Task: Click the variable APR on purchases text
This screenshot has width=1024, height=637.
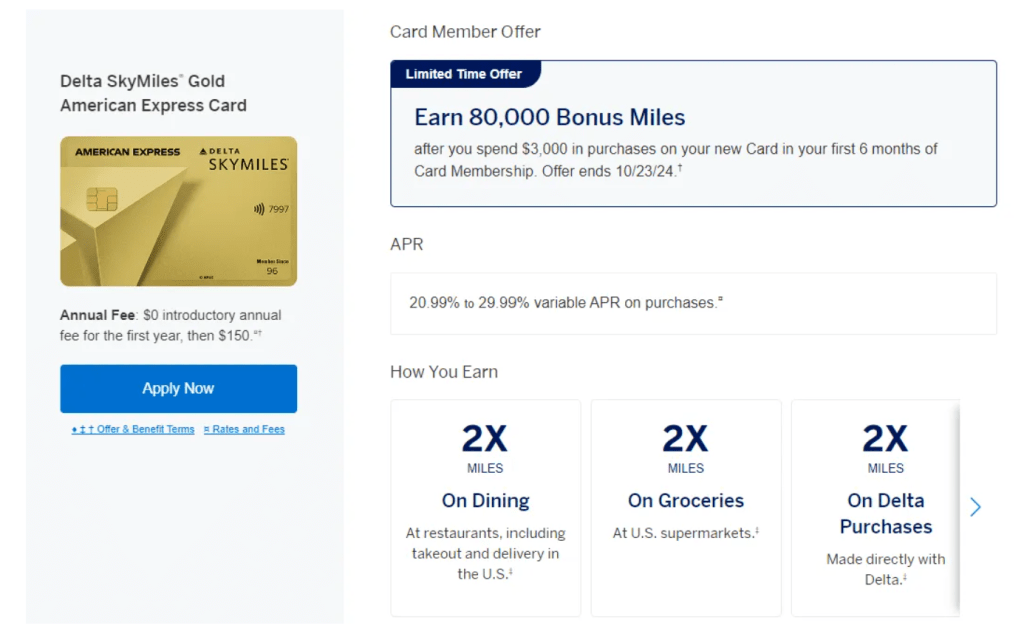Action: (x=565, y=302)
